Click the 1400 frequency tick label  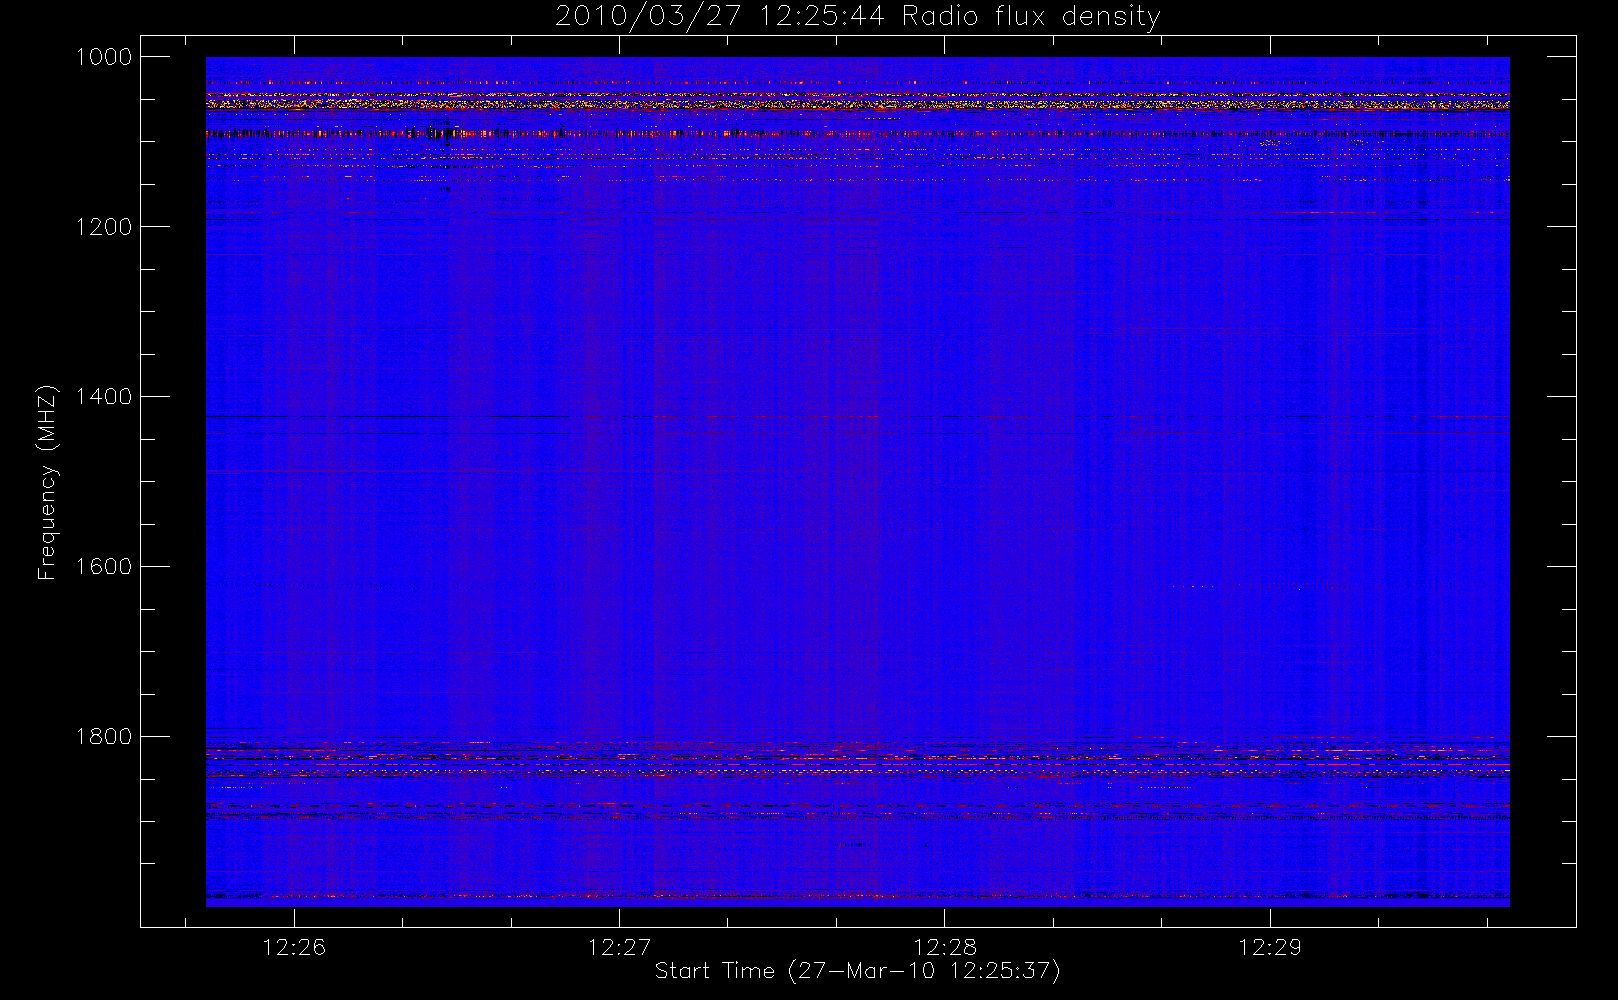click(x=104, y=397)
